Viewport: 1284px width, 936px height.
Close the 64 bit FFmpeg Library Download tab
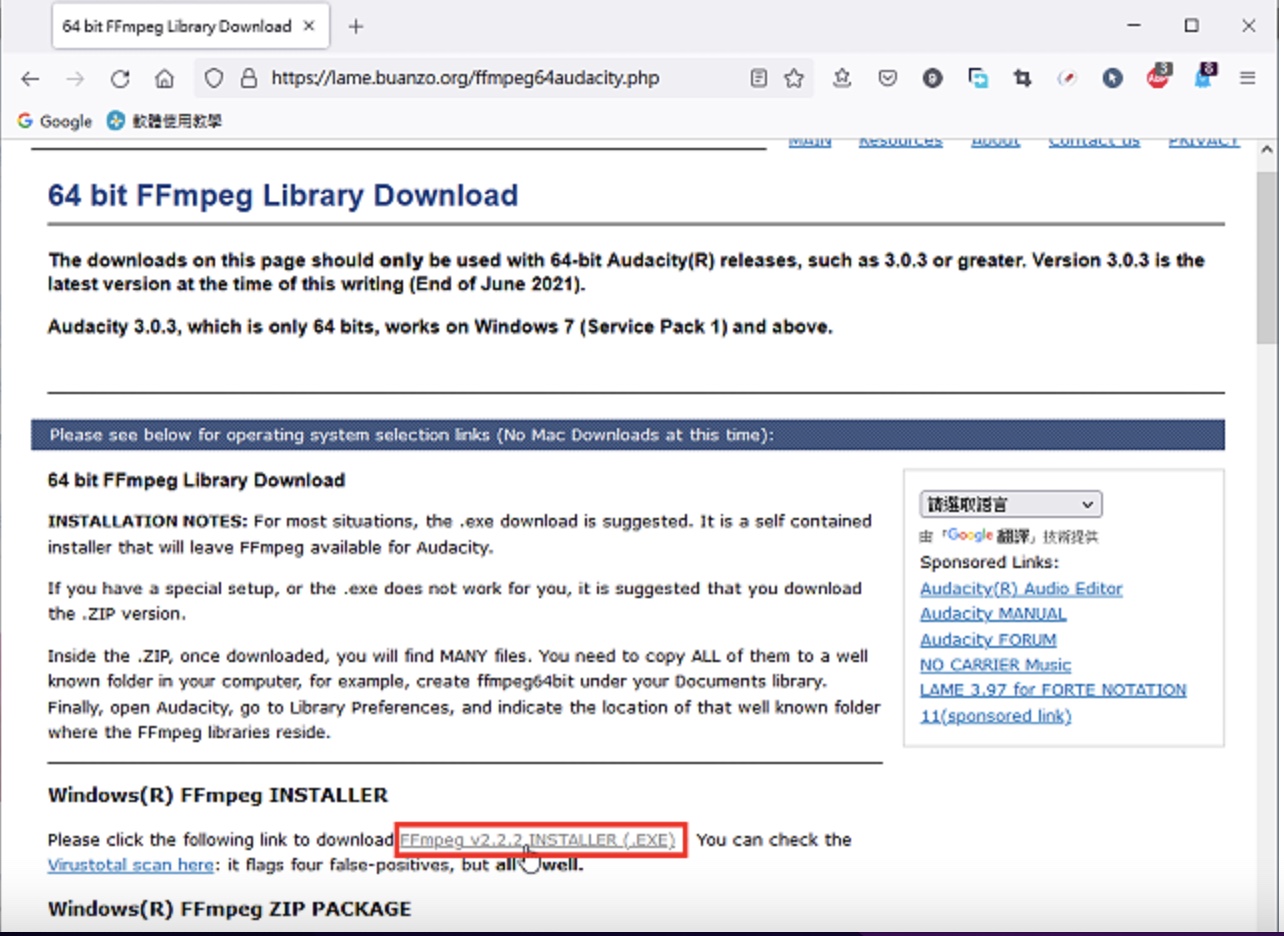coord(310,27)
